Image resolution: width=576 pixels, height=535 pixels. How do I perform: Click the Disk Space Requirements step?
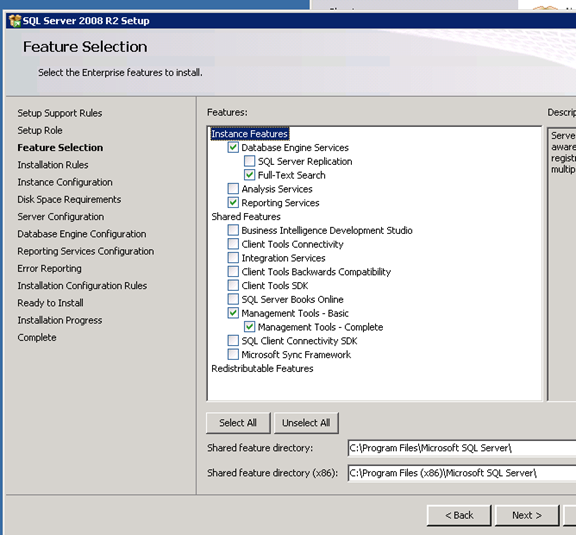[69, 200]
